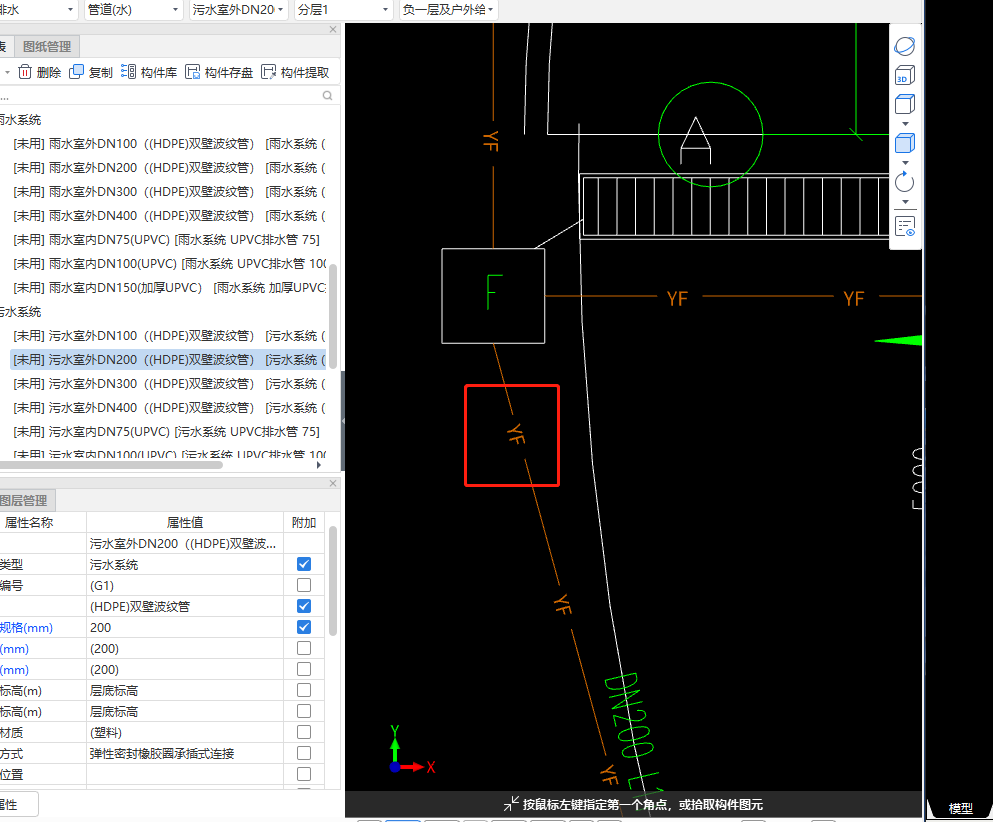Toggle the 材质 (塑料) checkbox
Screen dimensions: 993x822
(304, 732)
